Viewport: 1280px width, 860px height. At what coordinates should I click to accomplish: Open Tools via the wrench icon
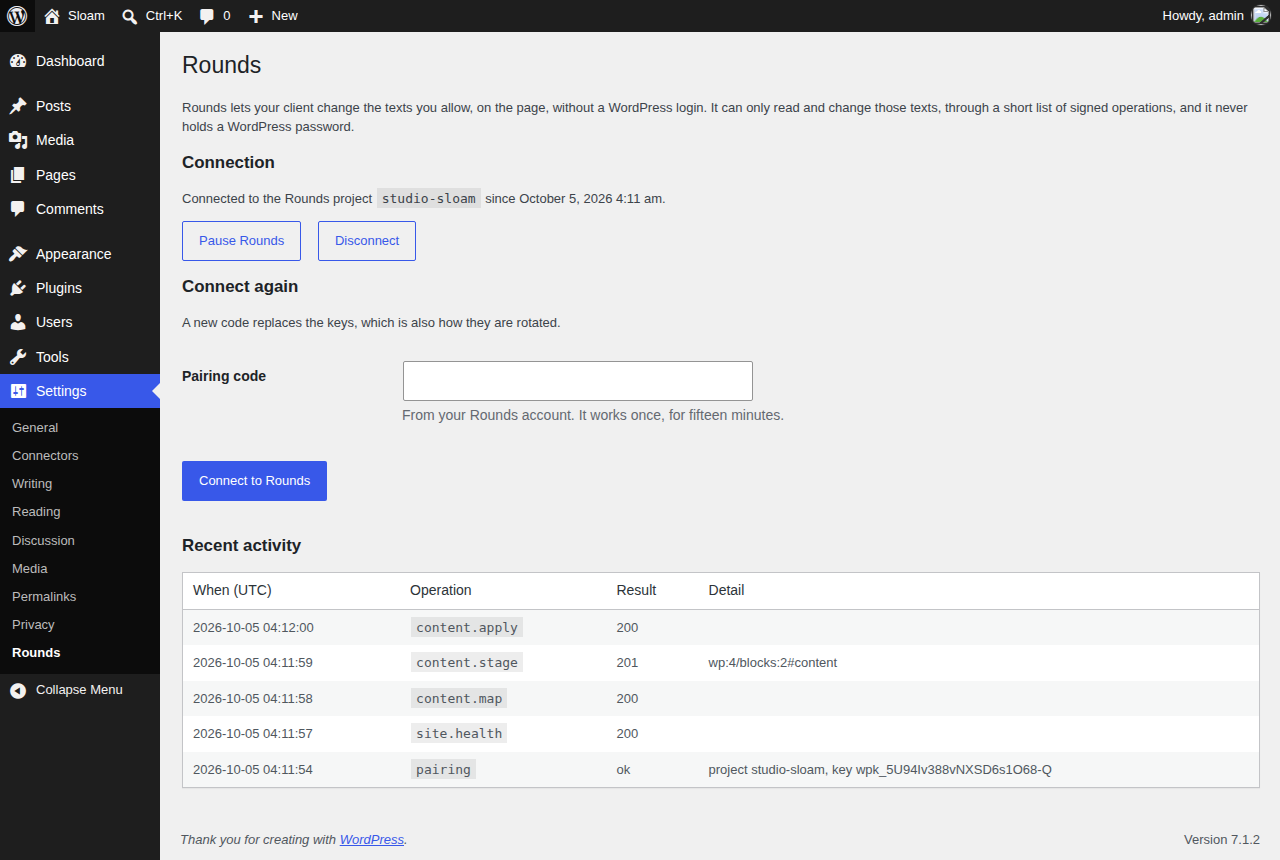(18, 357)
